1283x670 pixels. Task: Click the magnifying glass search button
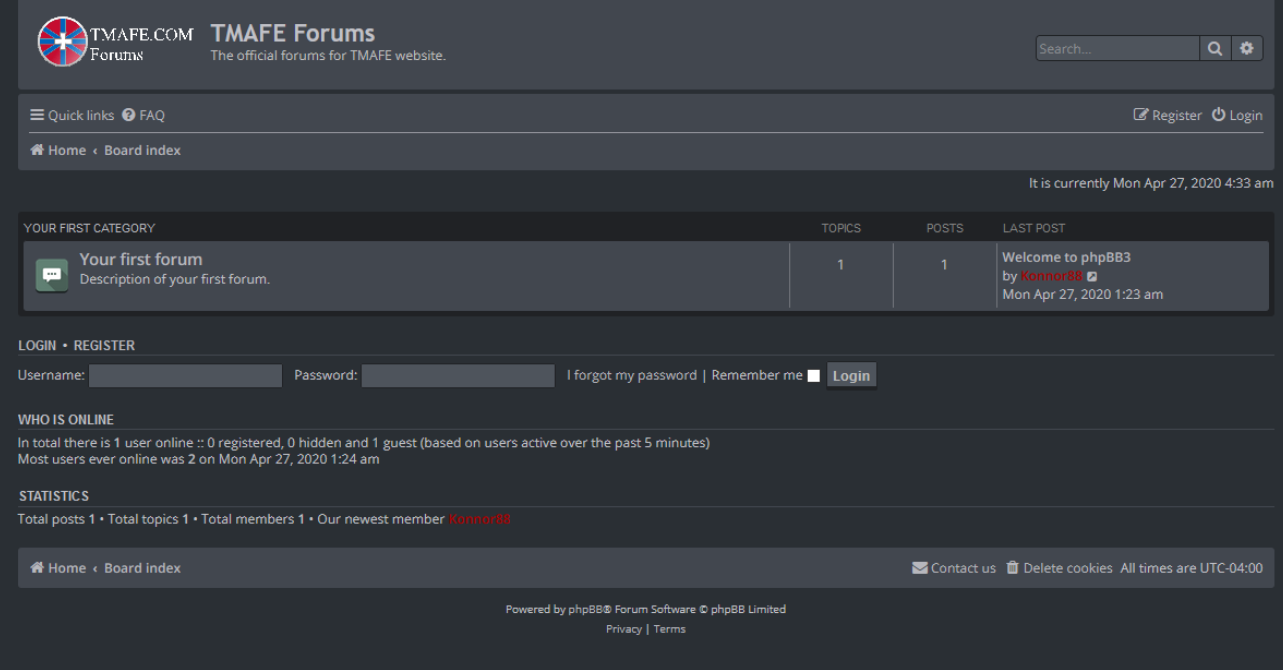[x=1215, y=48]
